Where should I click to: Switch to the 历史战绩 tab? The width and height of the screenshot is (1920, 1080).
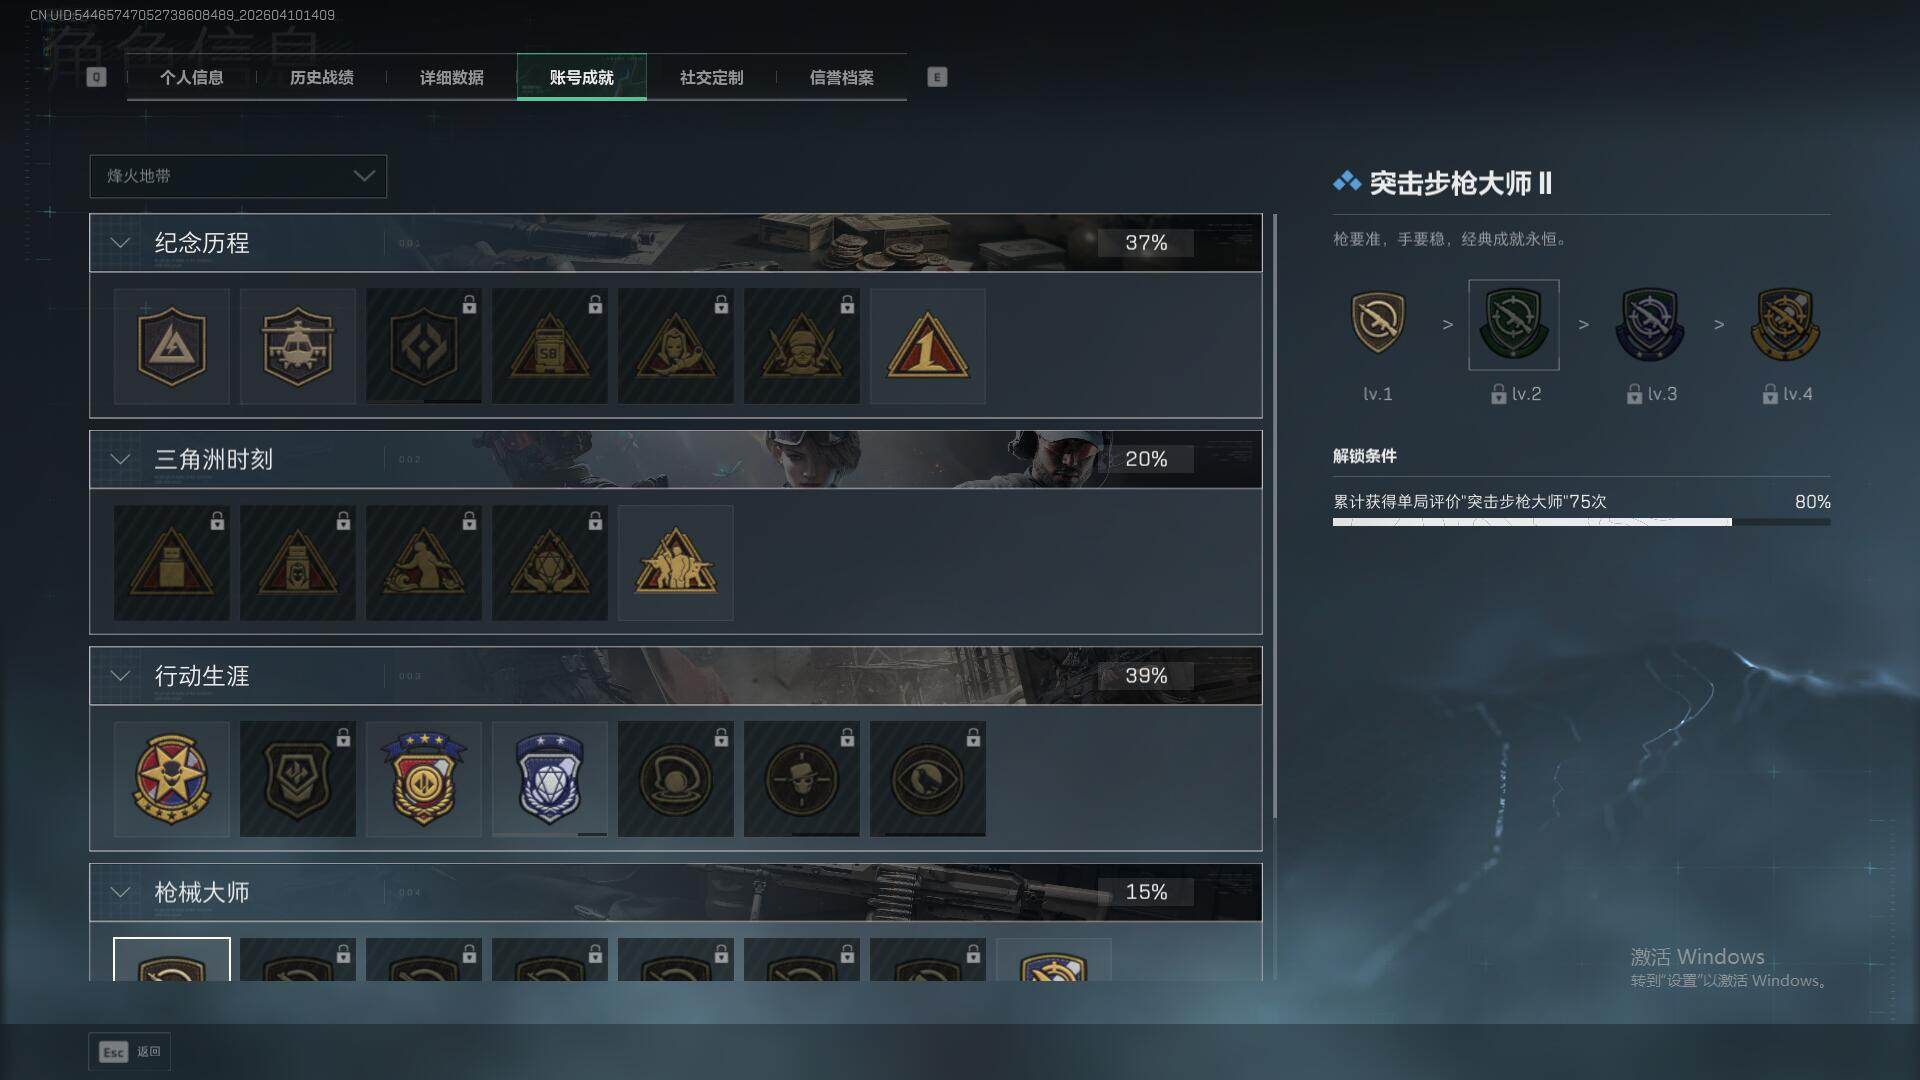(321, 77)
